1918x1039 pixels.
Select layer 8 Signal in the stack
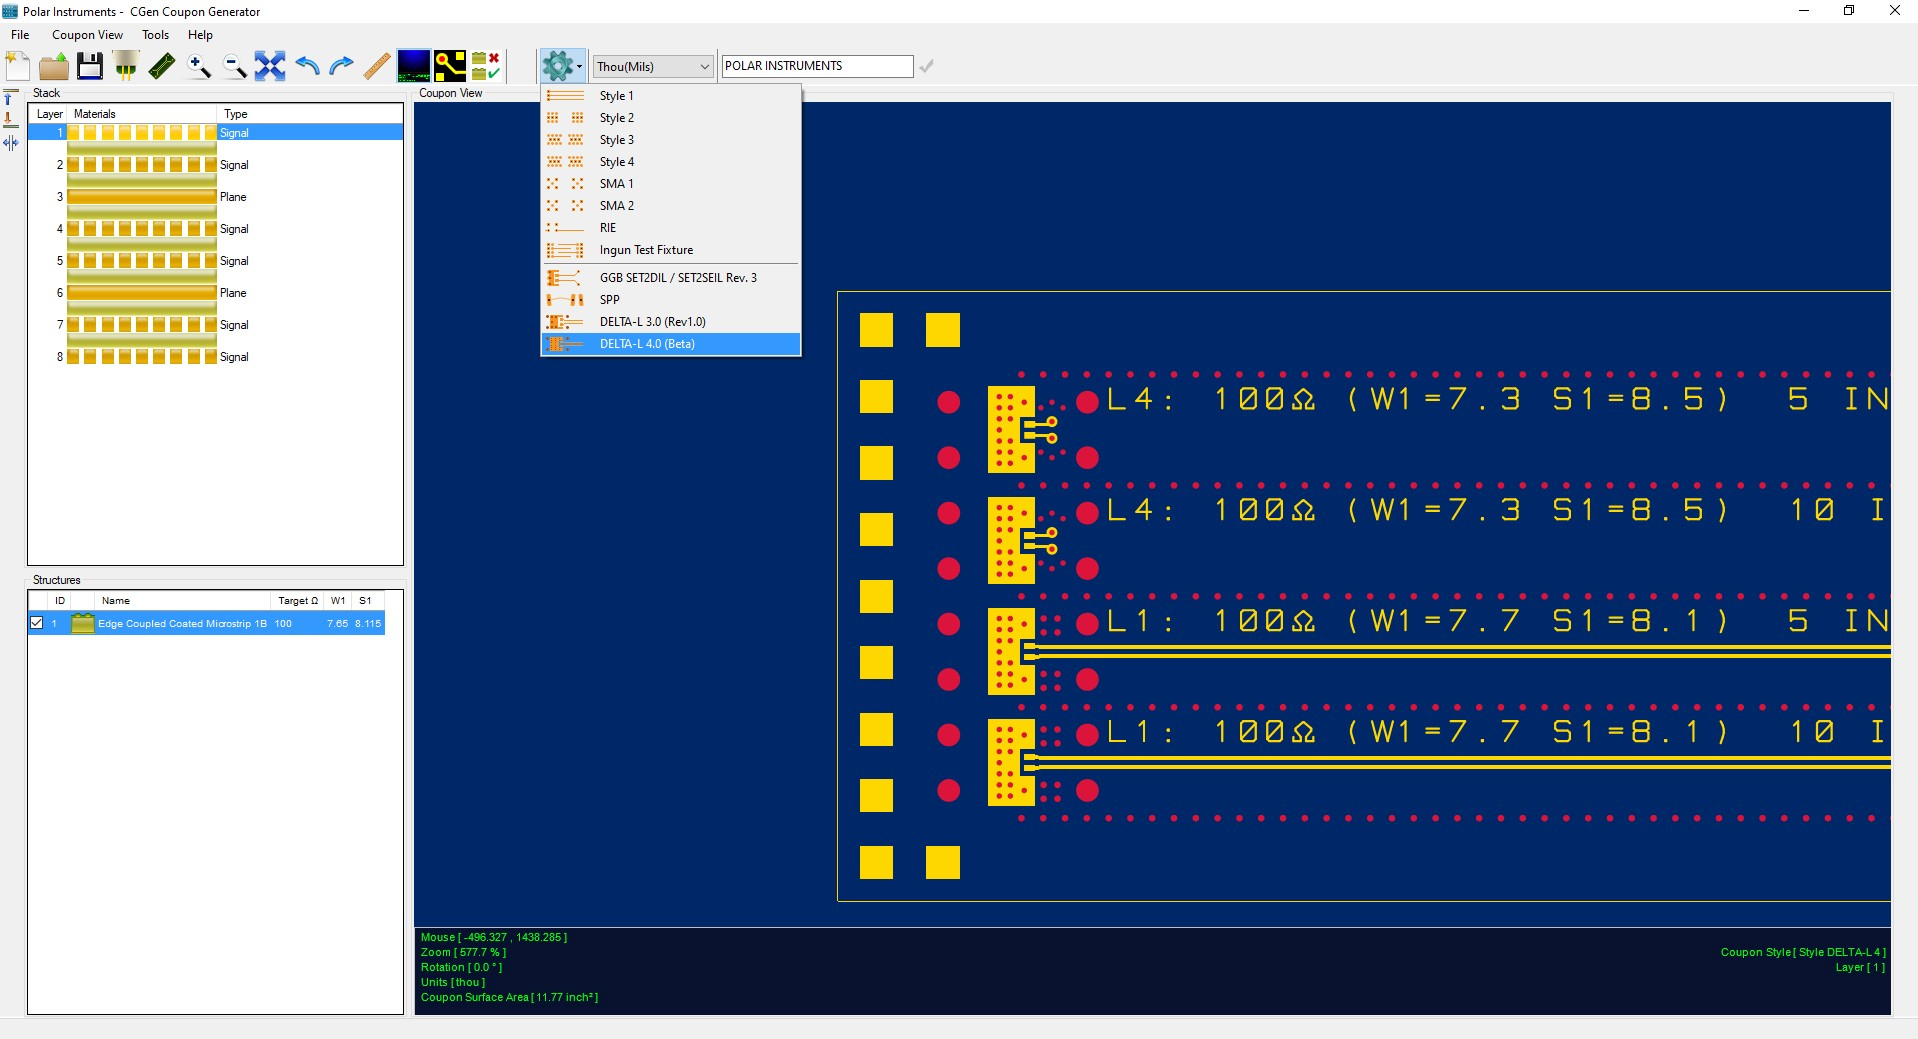[x=215, y=357]
